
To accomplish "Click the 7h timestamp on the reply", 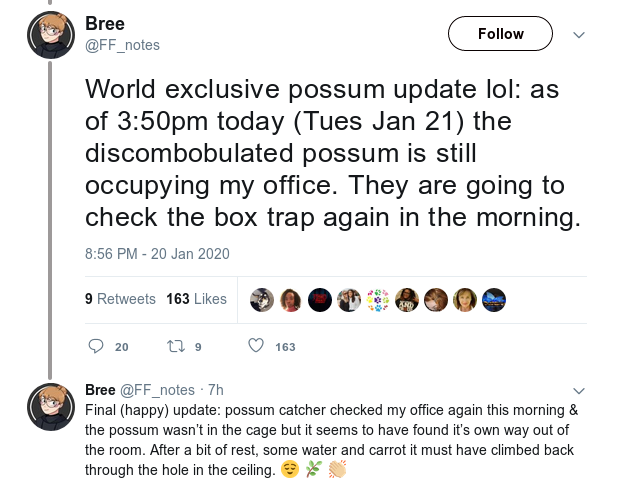I will (x=215, y=390).
